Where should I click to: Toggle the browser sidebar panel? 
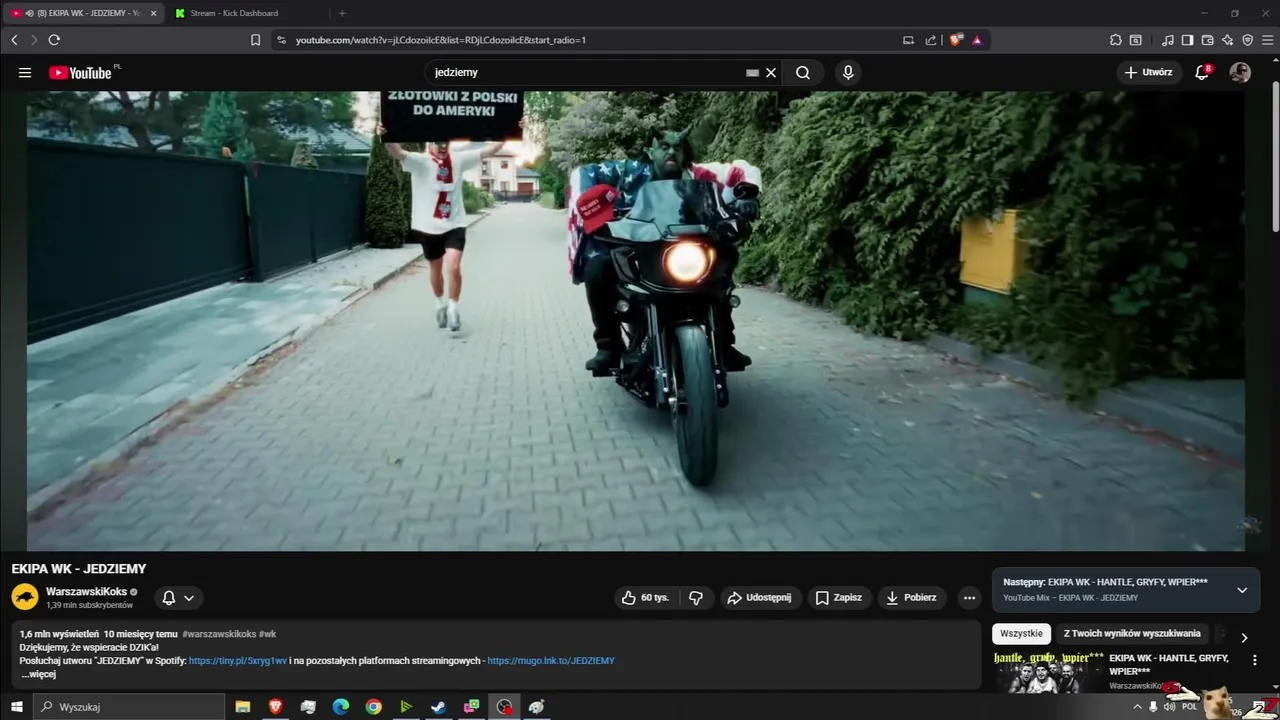(1187, 40)
